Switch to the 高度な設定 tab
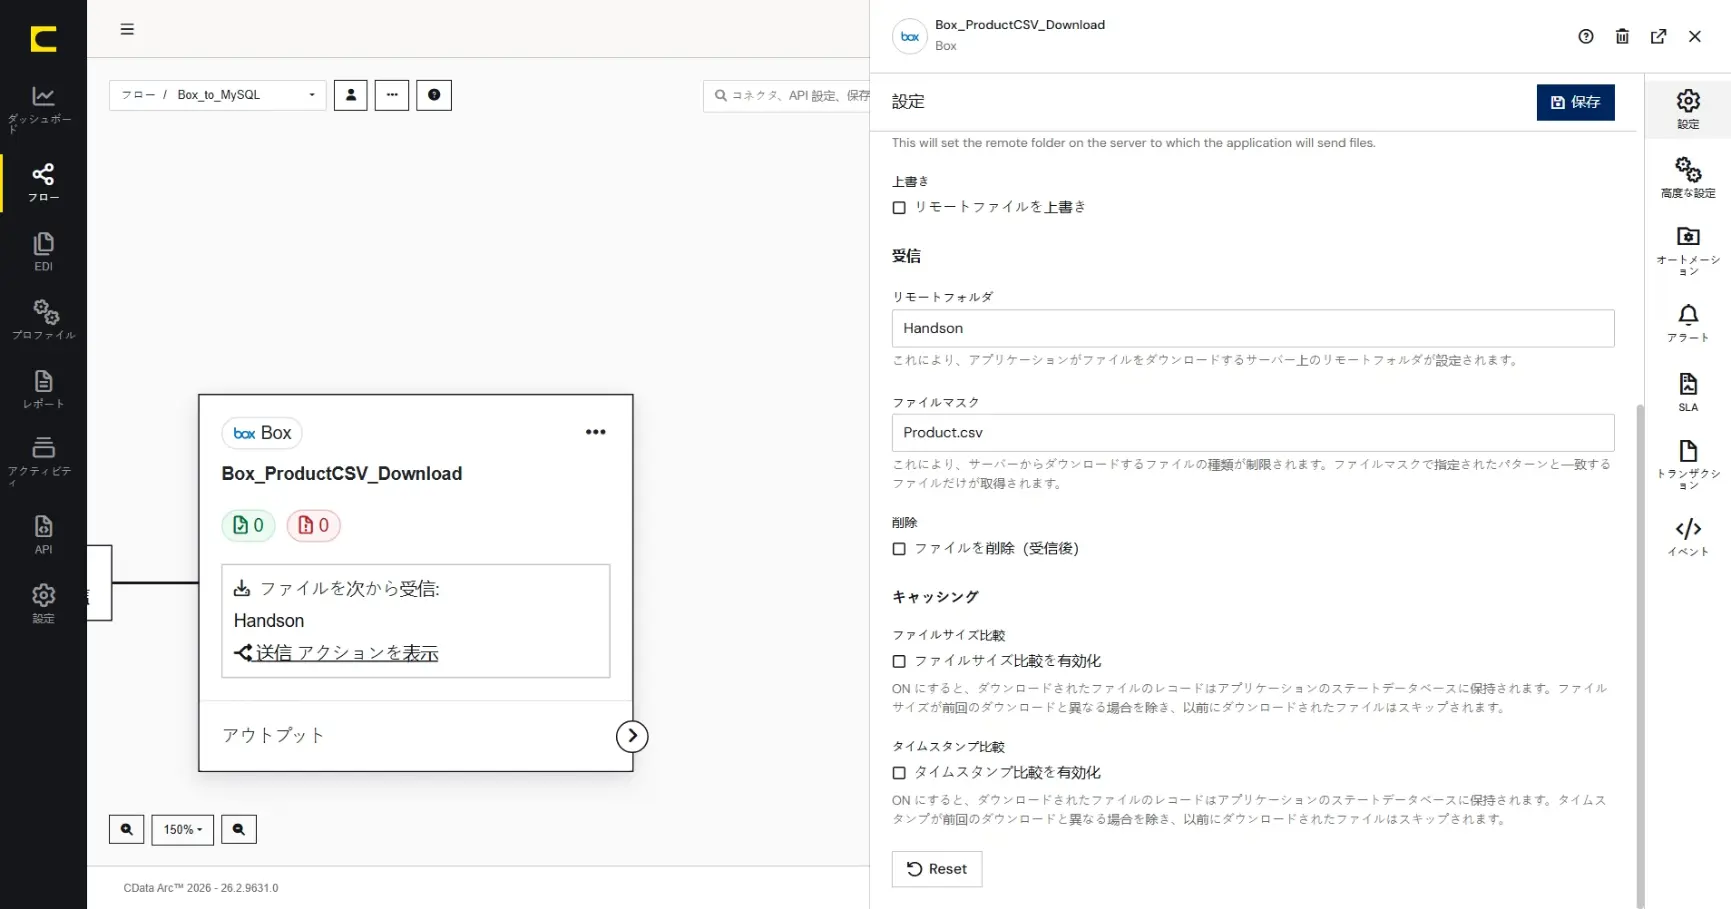1731x909 pixels. coord(1688,177)
